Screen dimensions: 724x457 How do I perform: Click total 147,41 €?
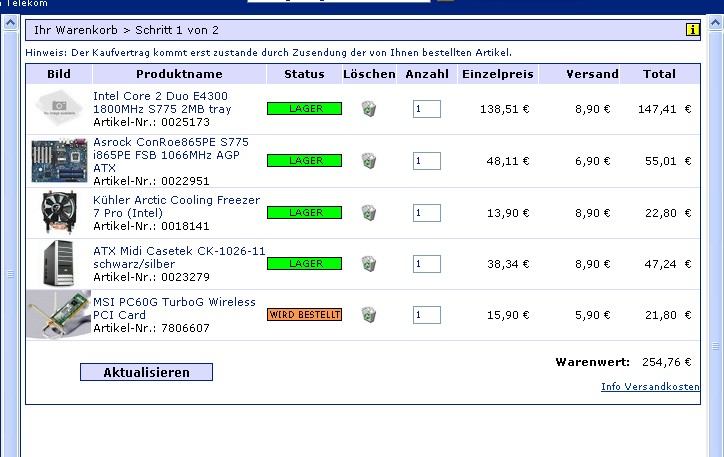(x=664, y=109)
